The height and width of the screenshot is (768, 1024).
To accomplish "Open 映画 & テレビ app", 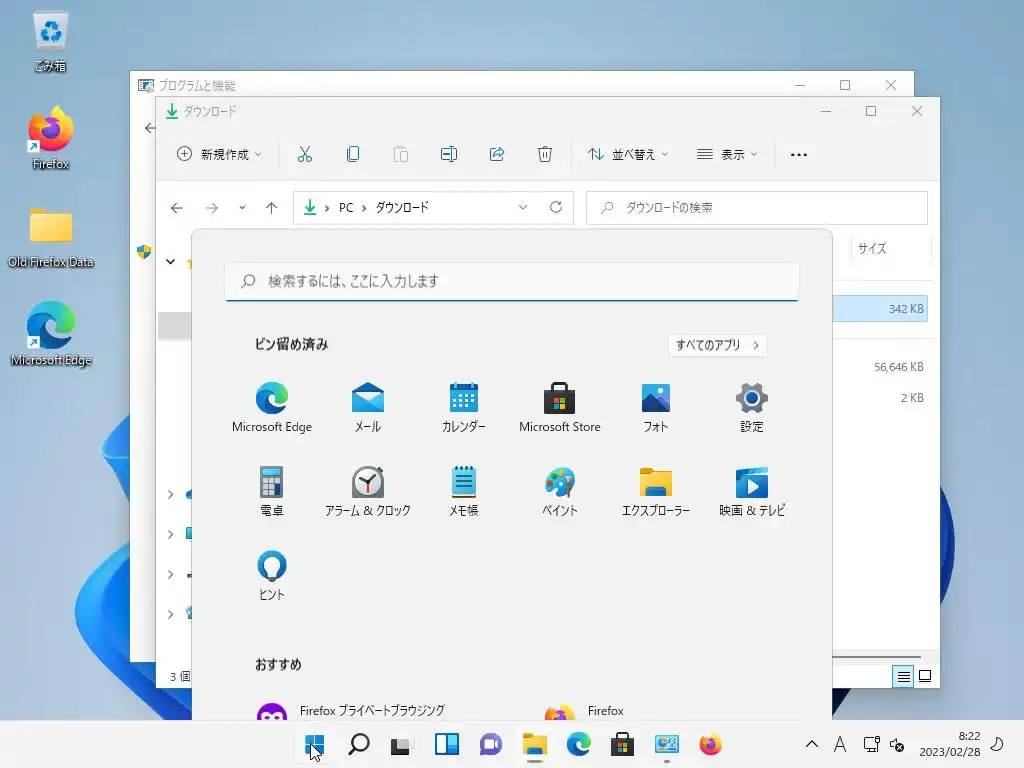I will (x=752, y=491).
